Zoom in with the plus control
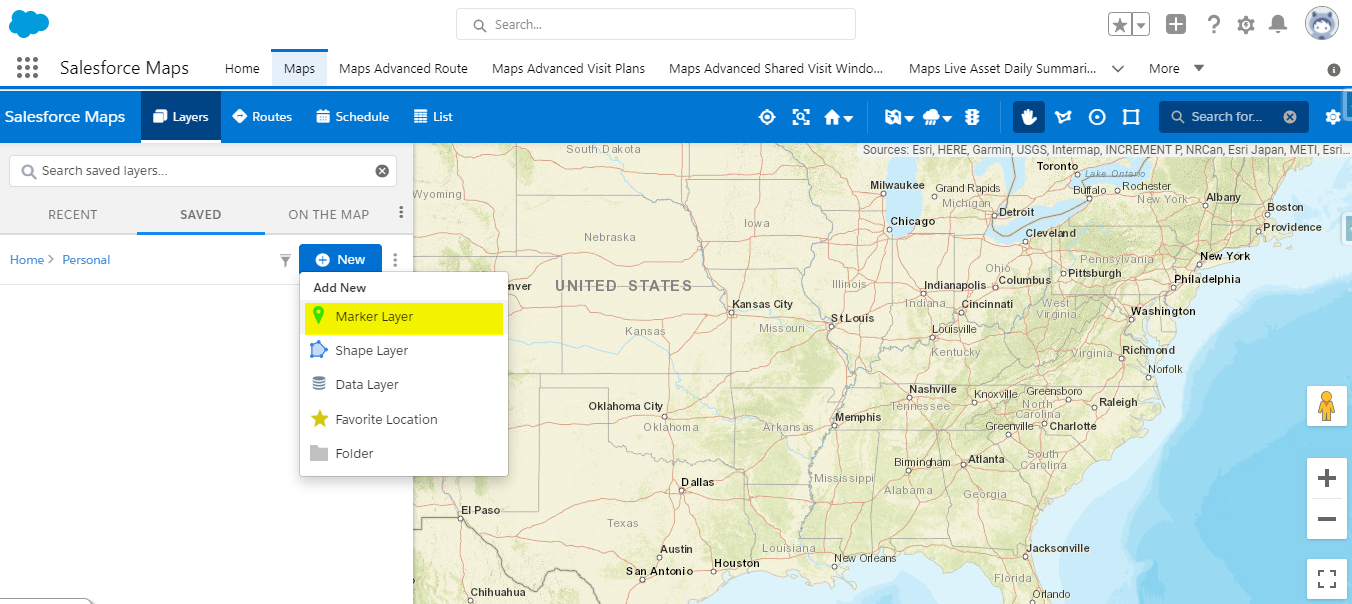Screen dimensions: 1352x604 (1327, 478)
